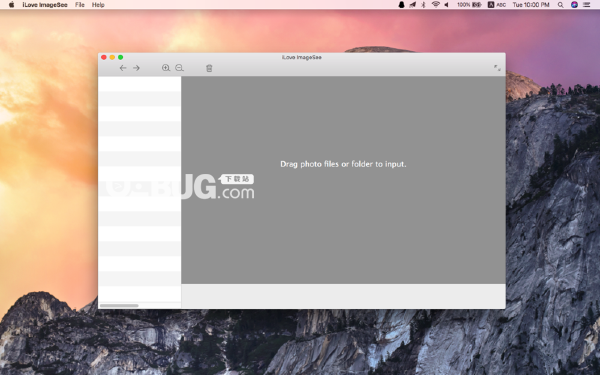Go to the next image with forward arrow
This screenshot has width=600, height=375.
pos(136,68)
